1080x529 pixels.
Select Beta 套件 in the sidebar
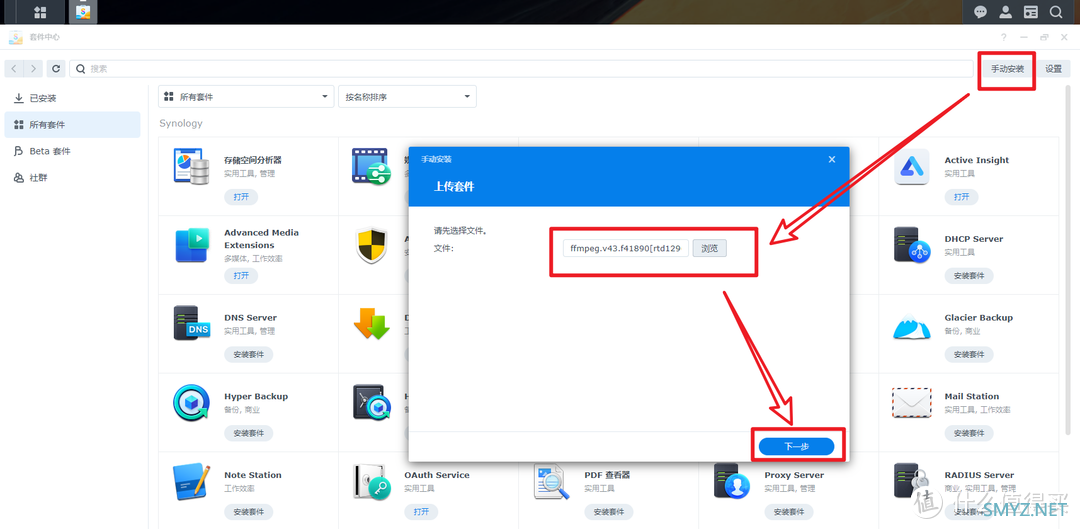72,151
